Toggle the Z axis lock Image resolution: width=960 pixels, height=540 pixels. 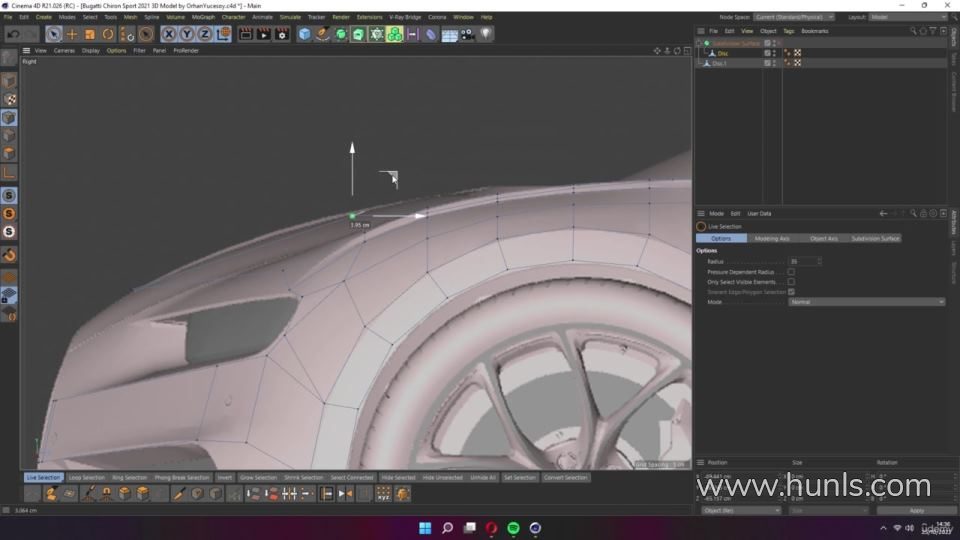(x=204, y=34)
